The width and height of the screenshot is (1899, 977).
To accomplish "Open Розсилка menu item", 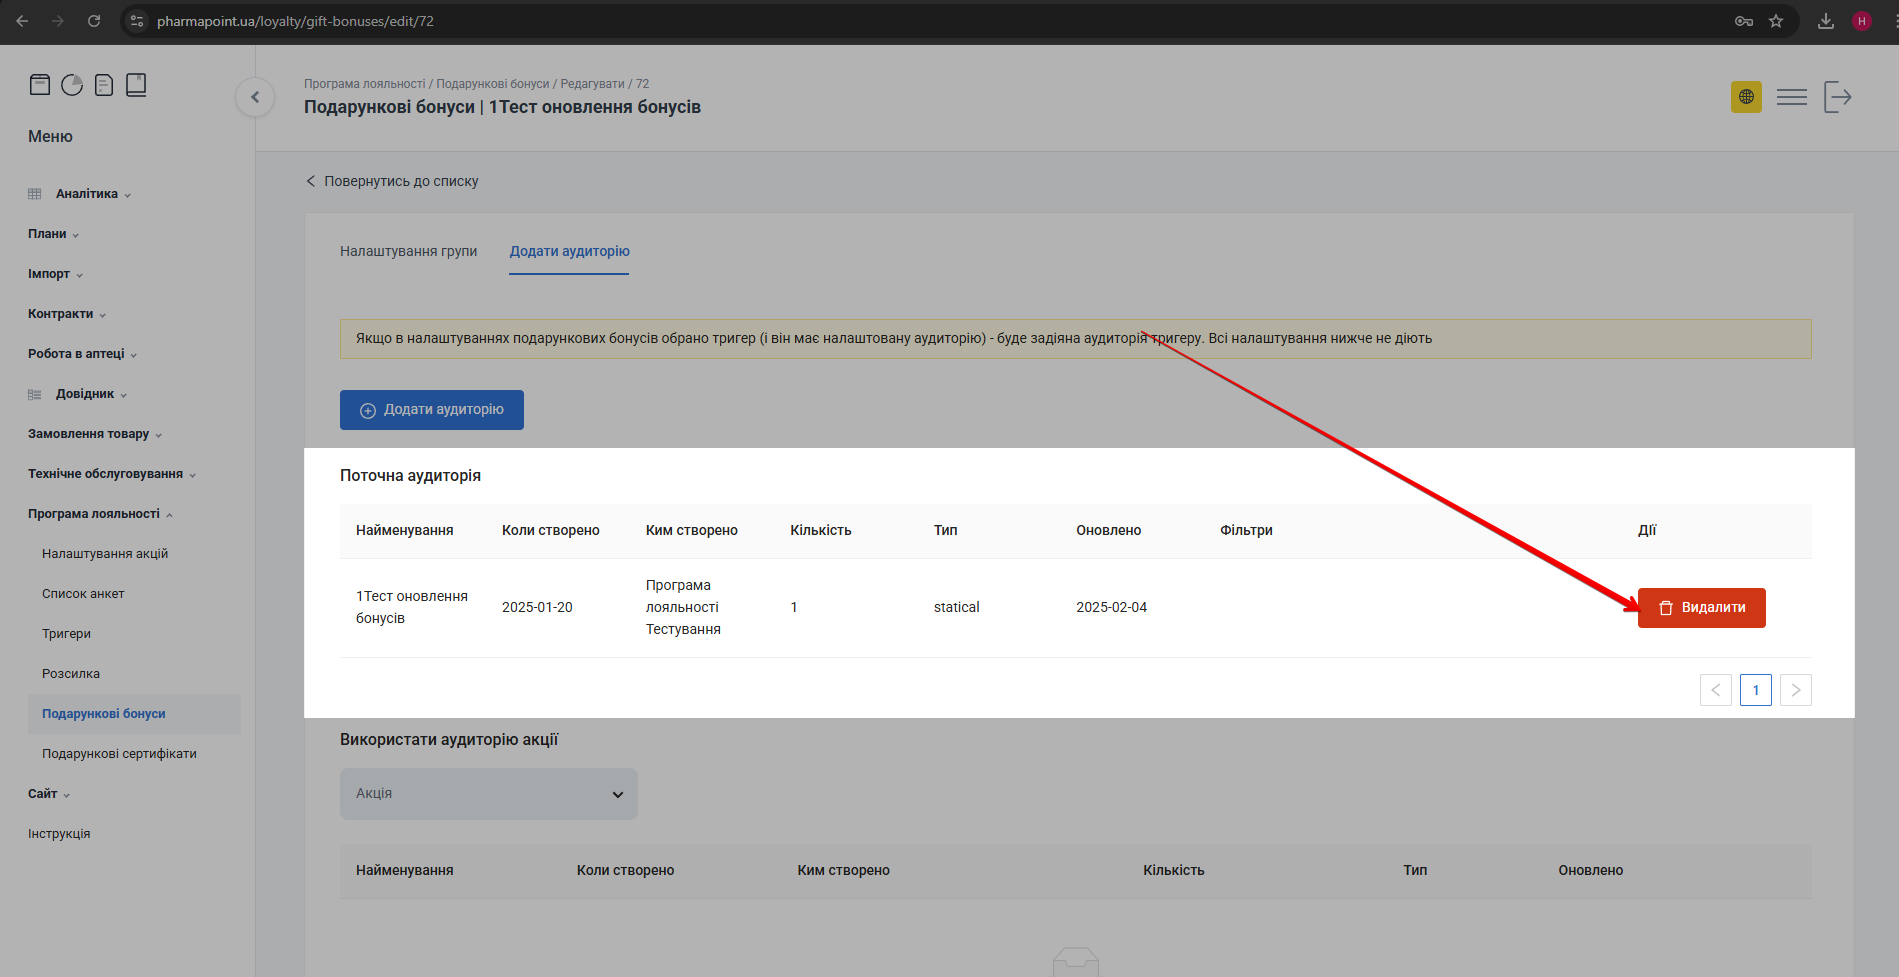I will coord(71,674).
